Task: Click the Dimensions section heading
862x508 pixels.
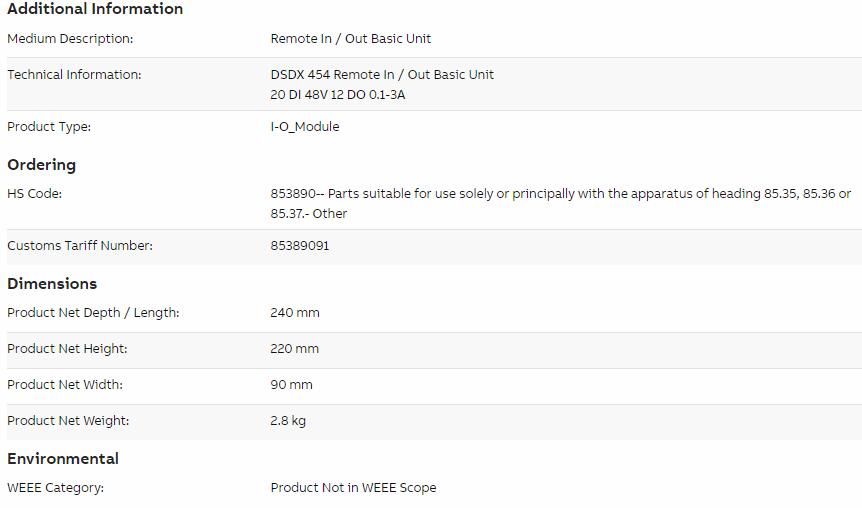Action: pos(52,283)
